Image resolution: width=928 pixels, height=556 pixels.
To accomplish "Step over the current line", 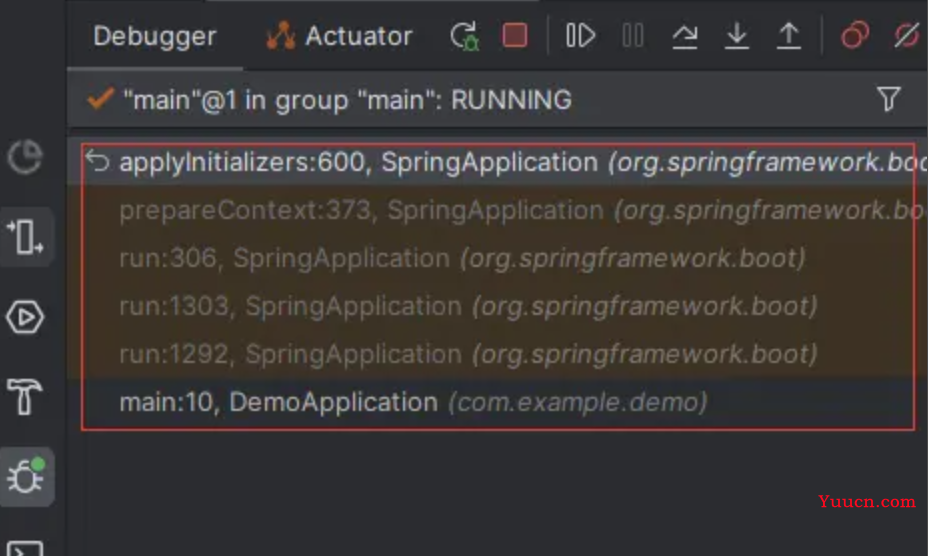I will click(685, 36).
